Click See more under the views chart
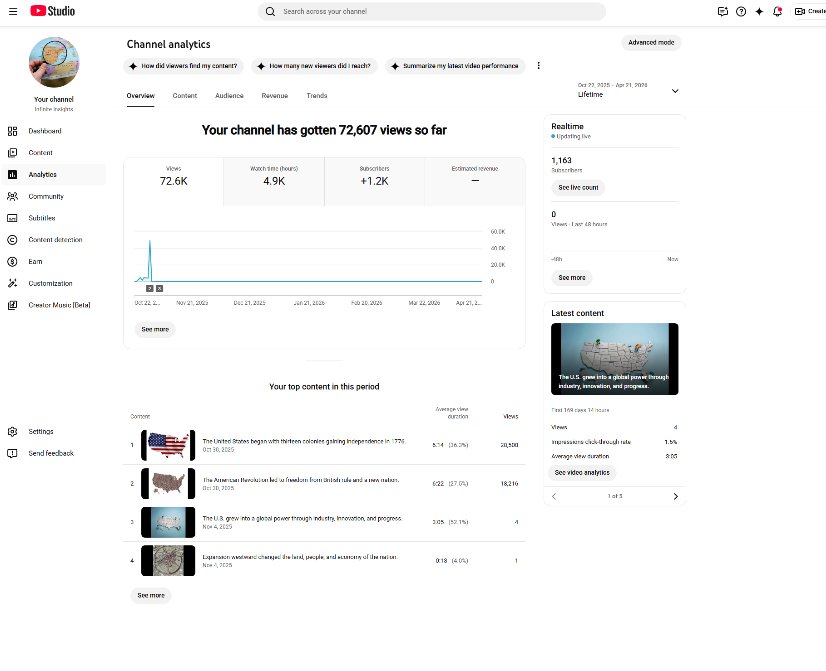 (x=155, y=329)
